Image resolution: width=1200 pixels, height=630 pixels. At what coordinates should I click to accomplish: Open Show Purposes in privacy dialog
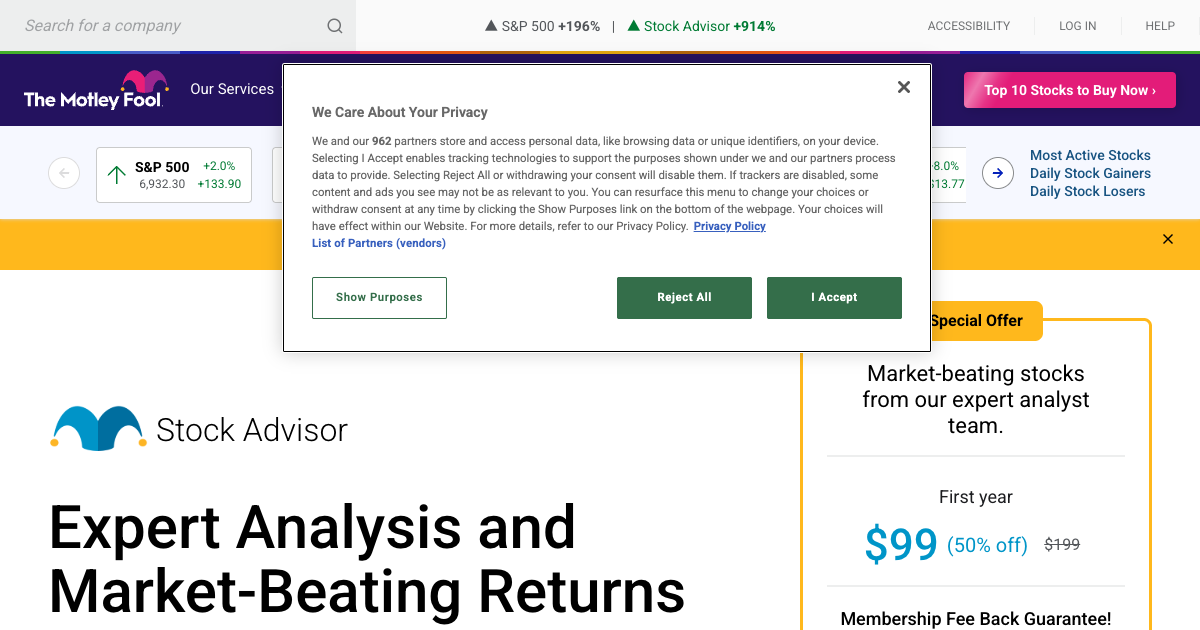point(379,297)
